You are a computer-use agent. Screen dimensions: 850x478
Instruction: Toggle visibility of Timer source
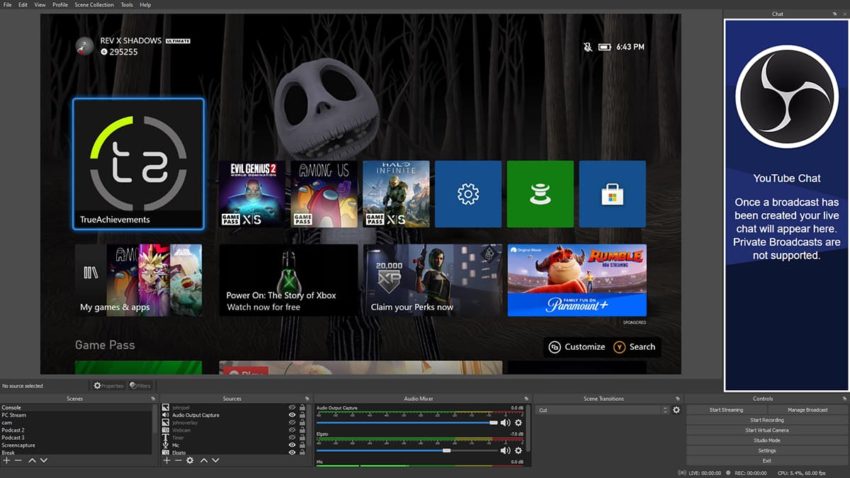pyautogui.click(x=292, y=438)
